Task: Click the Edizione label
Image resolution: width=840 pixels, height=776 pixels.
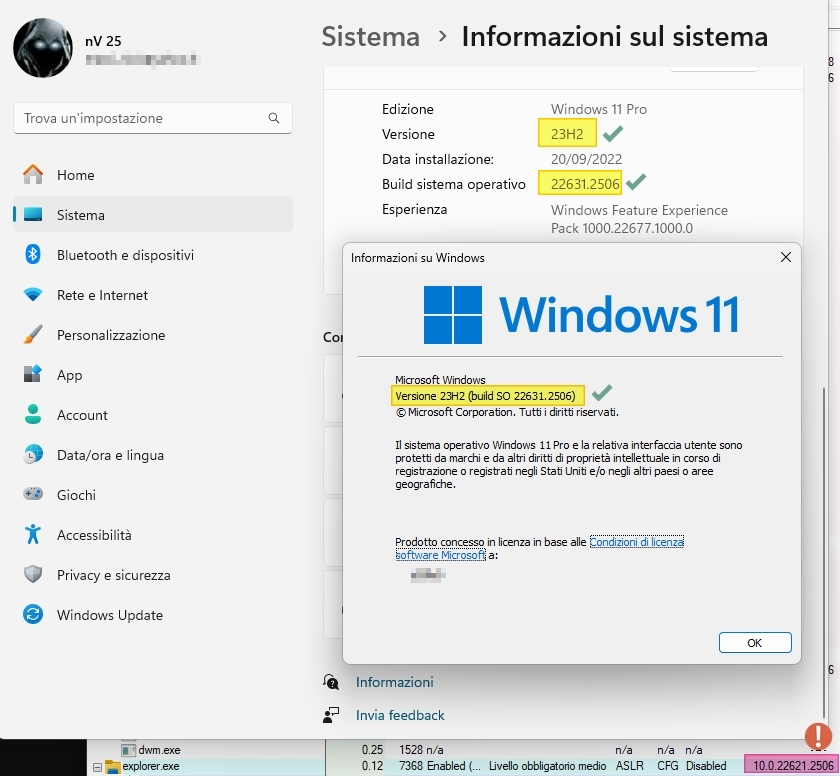Action: click(408, 109)
